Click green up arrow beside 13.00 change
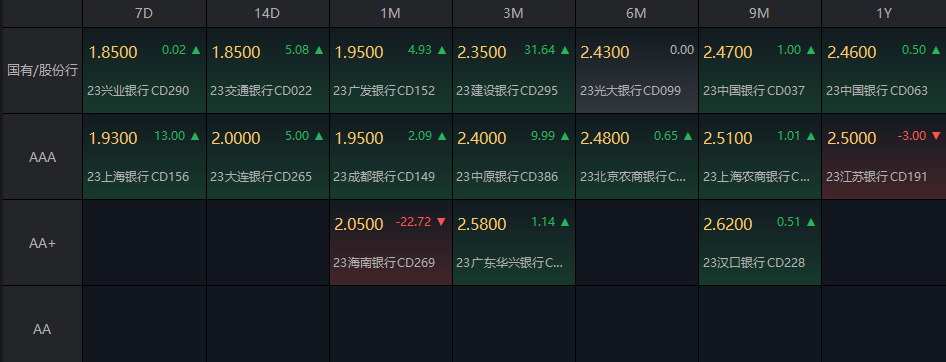The height and width of the screenshot is (362, 946). [x=195, y=136]
